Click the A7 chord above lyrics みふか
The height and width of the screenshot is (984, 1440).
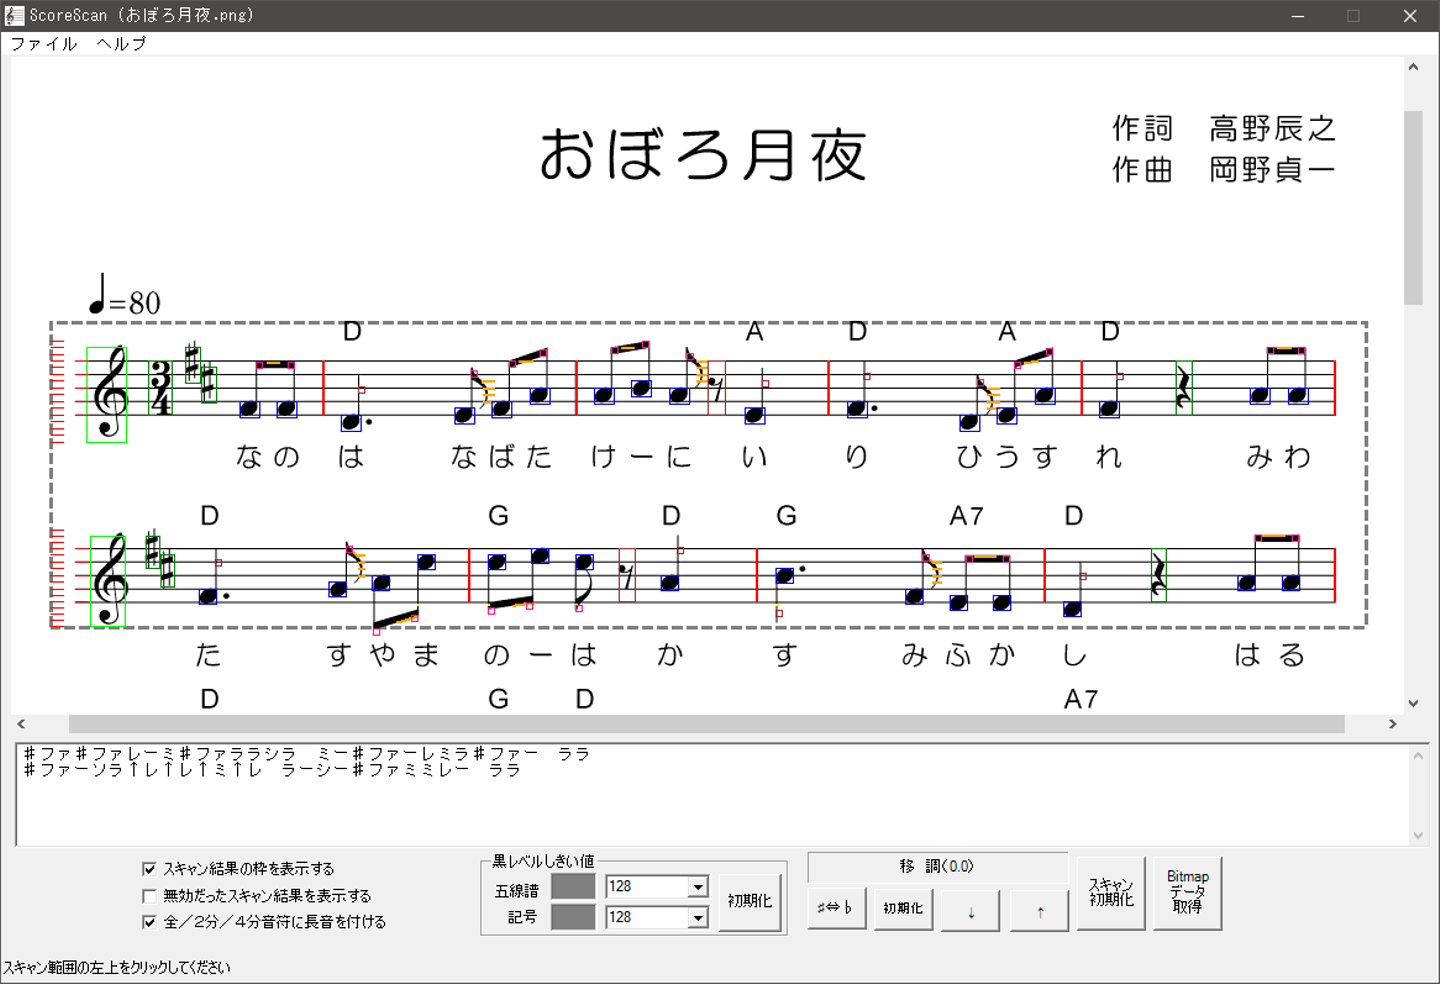pos(966,516)
